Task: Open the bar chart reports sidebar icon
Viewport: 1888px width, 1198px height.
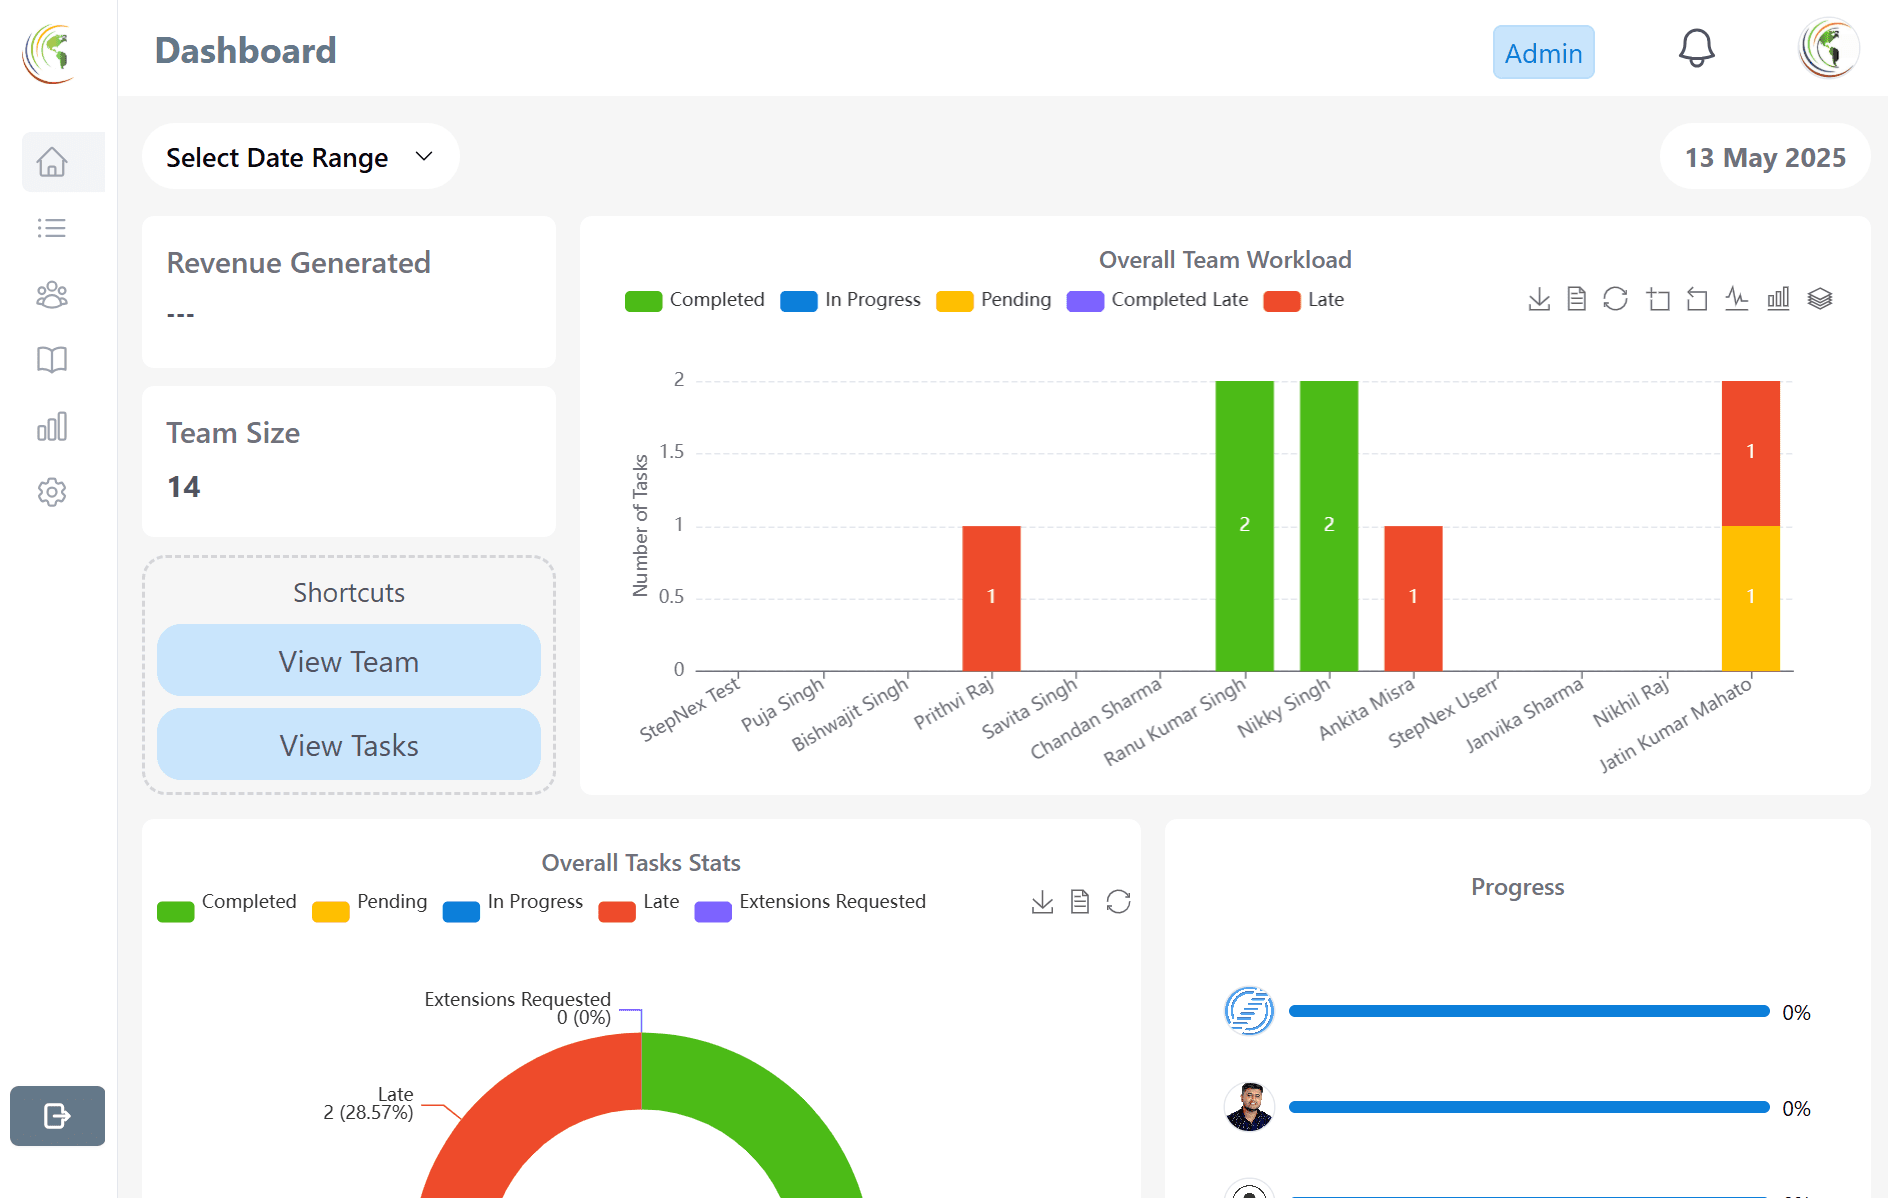Action: pyautogui.click(x=52, y=426)
